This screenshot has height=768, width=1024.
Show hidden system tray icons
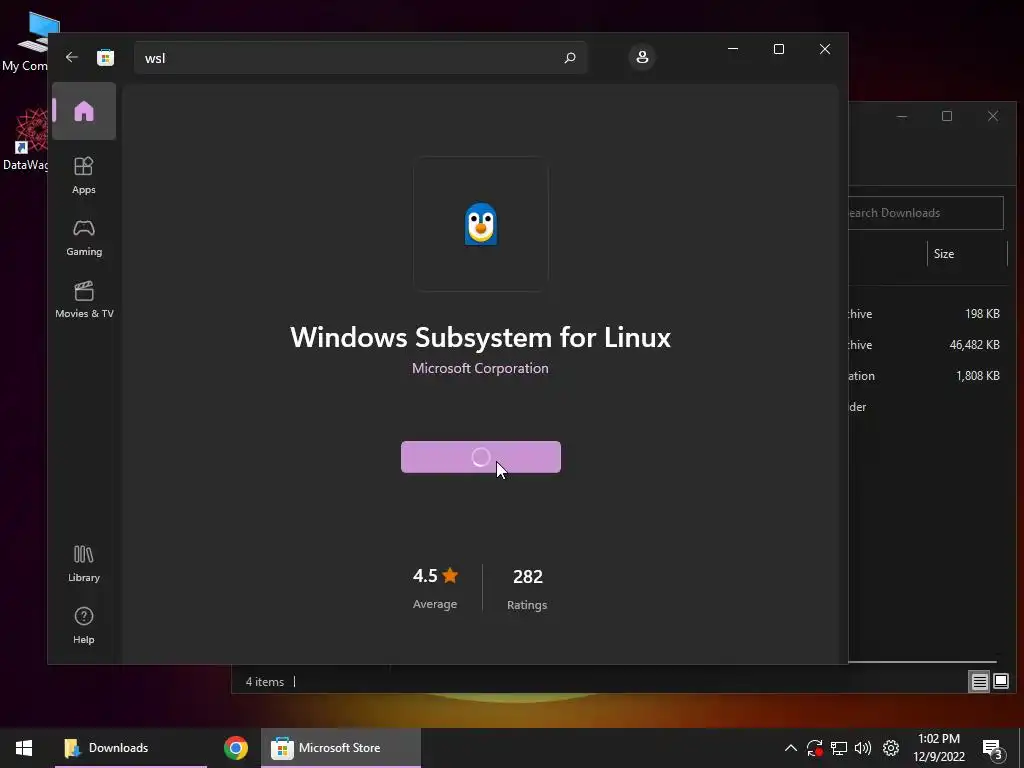791,748
